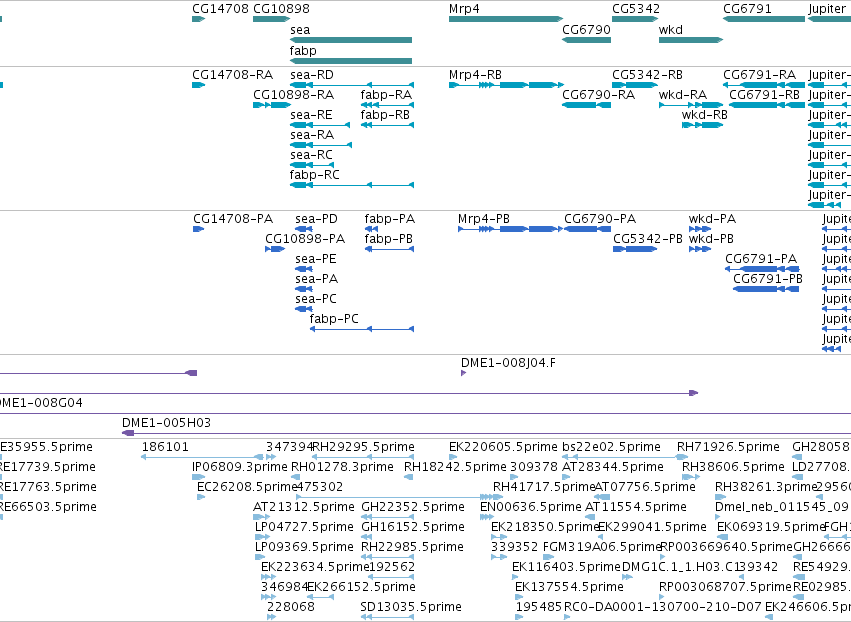
Task: Click the RH29295.5prime EST label
Action: (364, 447)
